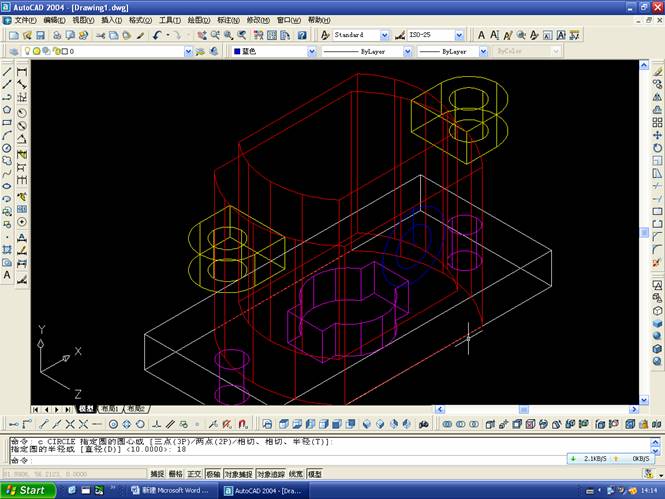Open the 绘图(D) menu
The height and width of the screenshot is (499, 665).
coord(198,20)
